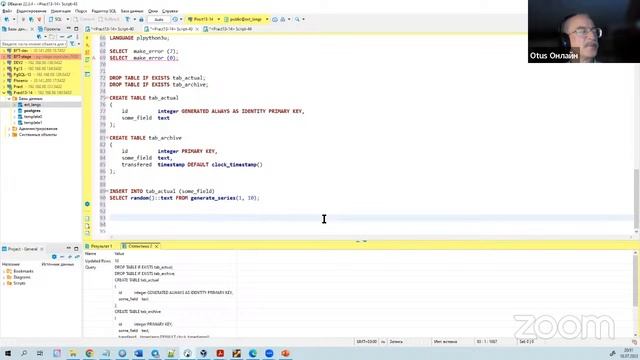This screenshot has height=360, width=640.
Task: Click the results panel vertical scrollbar
Action: click(x=636, y=281)
